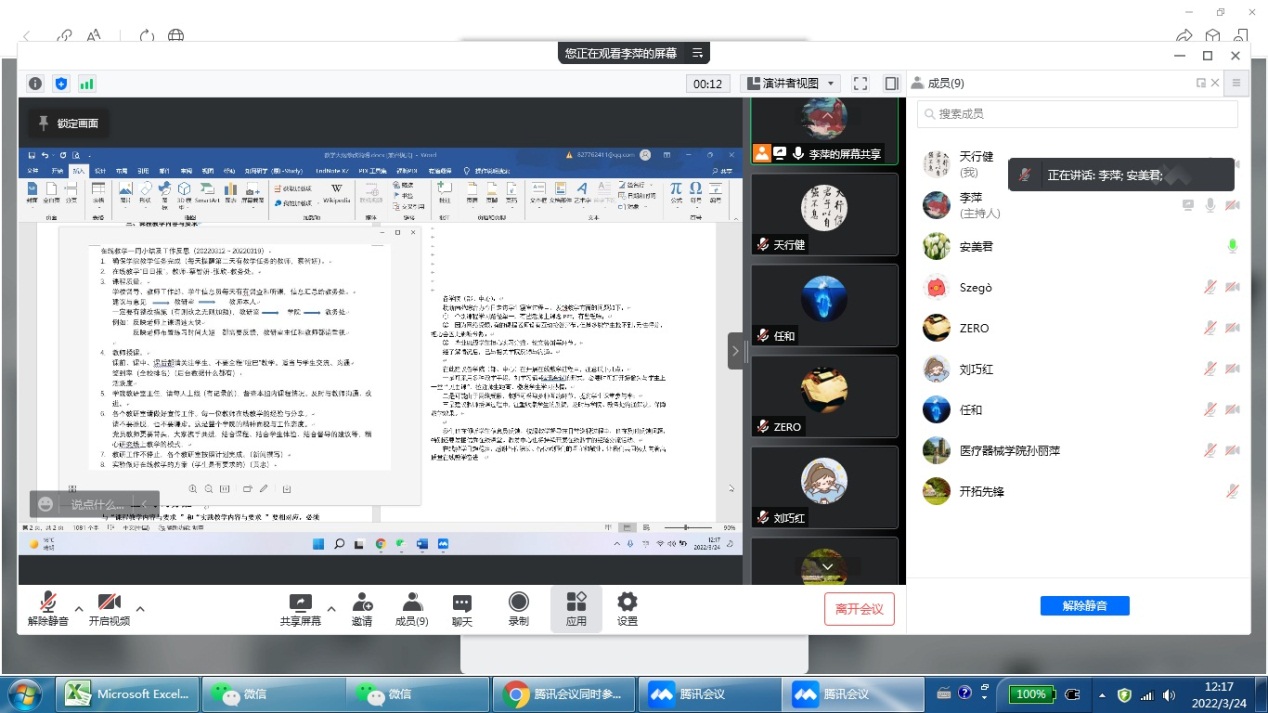The width and height of the screenshot is (1268, 713).
Task: Open the members panel hamburger menu
Action: pos(1236,83)
